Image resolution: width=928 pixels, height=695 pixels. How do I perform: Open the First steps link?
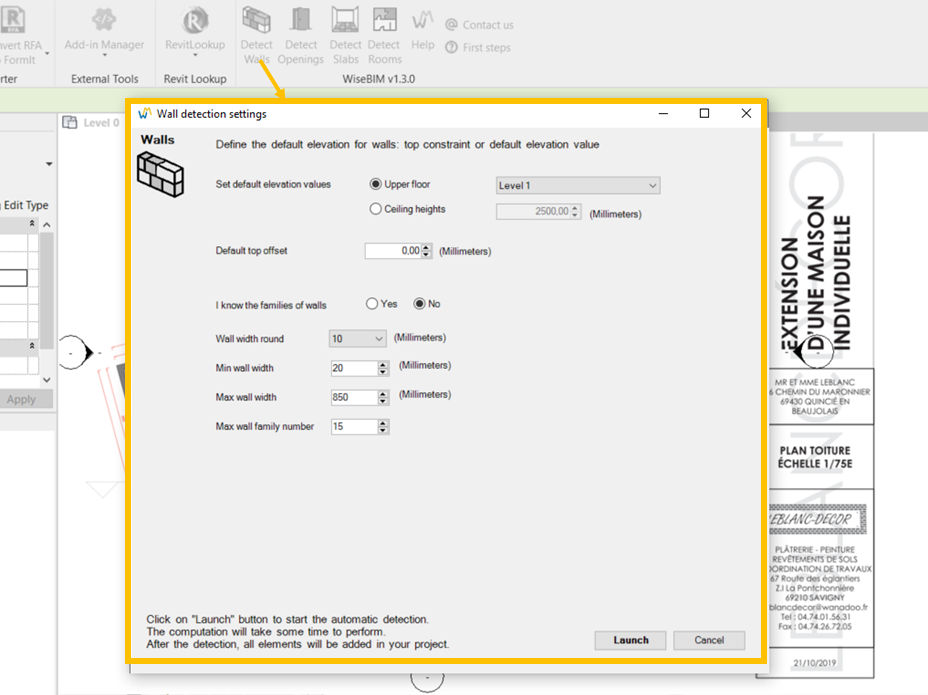click(478, 47)
